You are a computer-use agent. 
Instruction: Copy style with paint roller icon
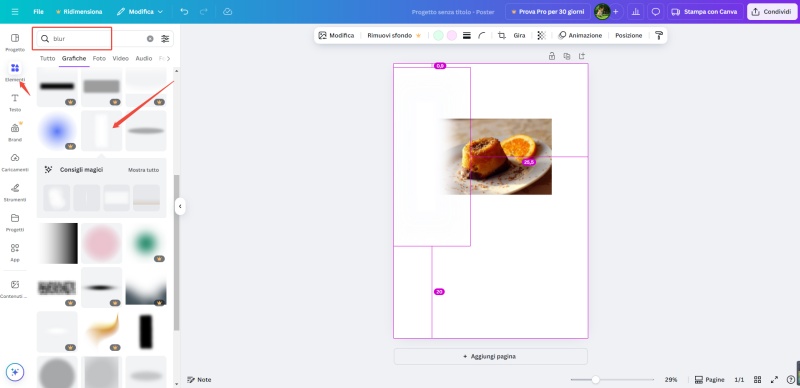659,35
